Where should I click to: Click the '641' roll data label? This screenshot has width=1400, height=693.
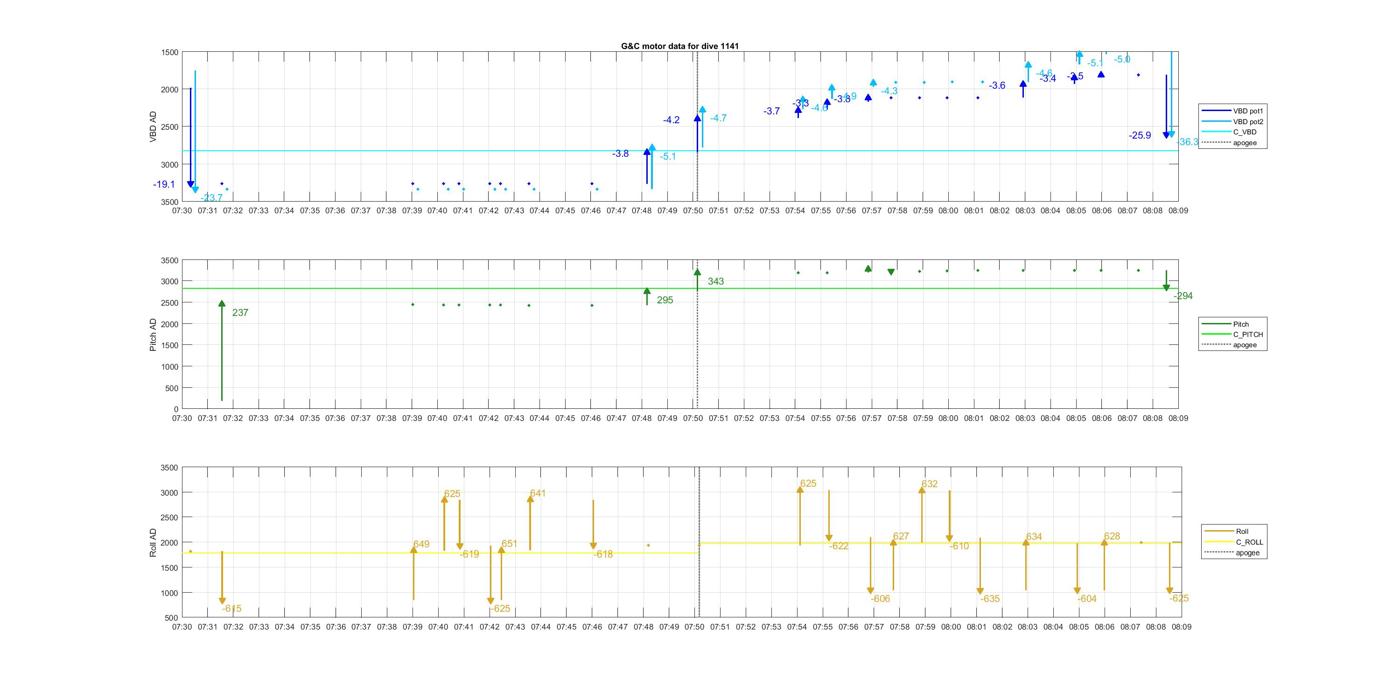(x=537, y=493)
